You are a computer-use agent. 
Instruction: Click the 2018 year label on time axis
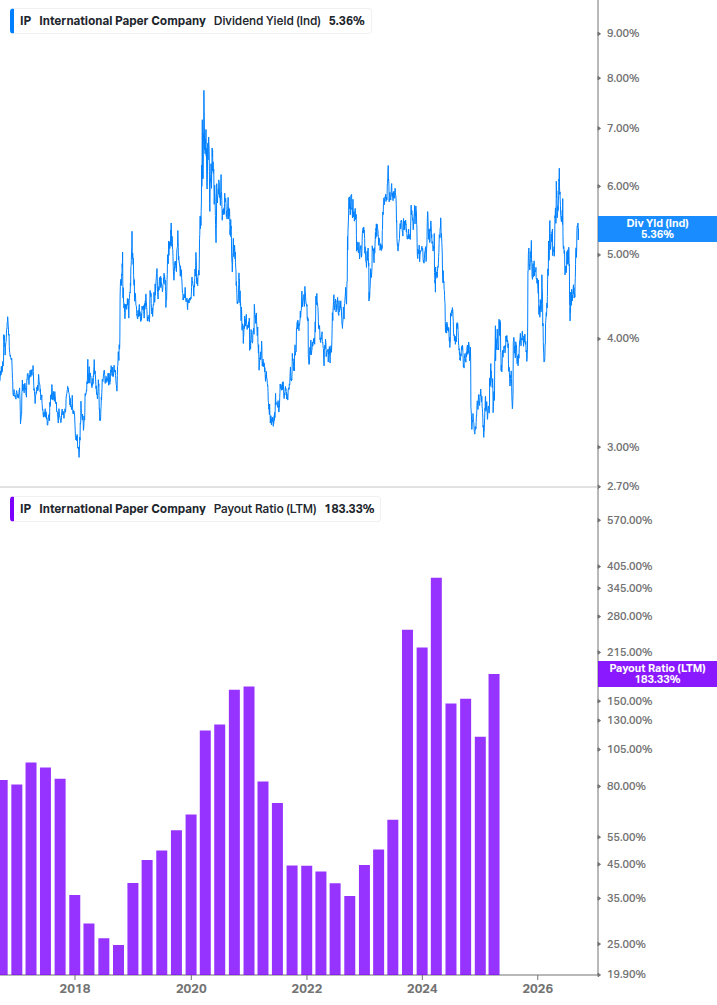coord(75,989)
